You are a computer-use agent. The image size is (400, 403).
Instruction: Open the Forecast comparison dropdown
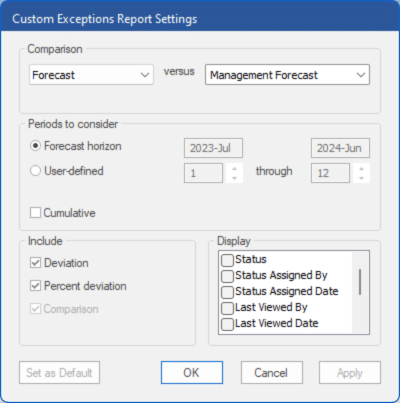click(91, 75)
